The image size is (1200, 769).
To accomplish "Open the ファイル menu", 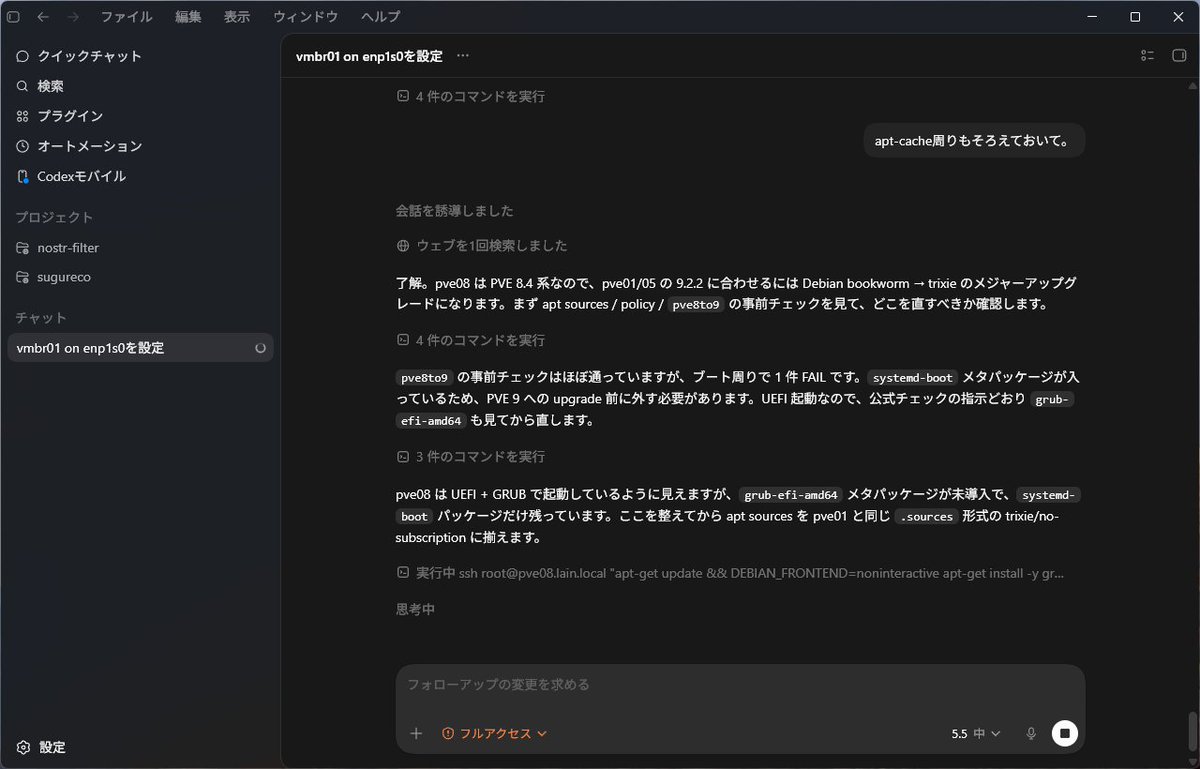I will (x=127, y=17).
